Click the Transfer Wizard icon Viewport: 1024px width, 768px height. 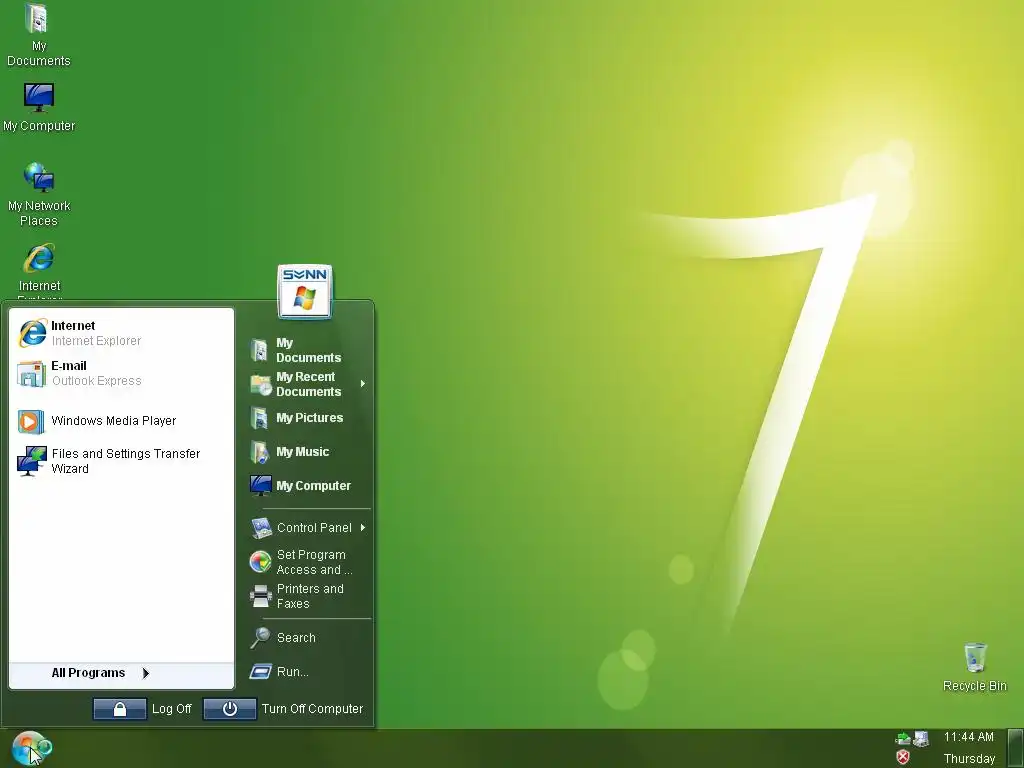click(31, 461)
